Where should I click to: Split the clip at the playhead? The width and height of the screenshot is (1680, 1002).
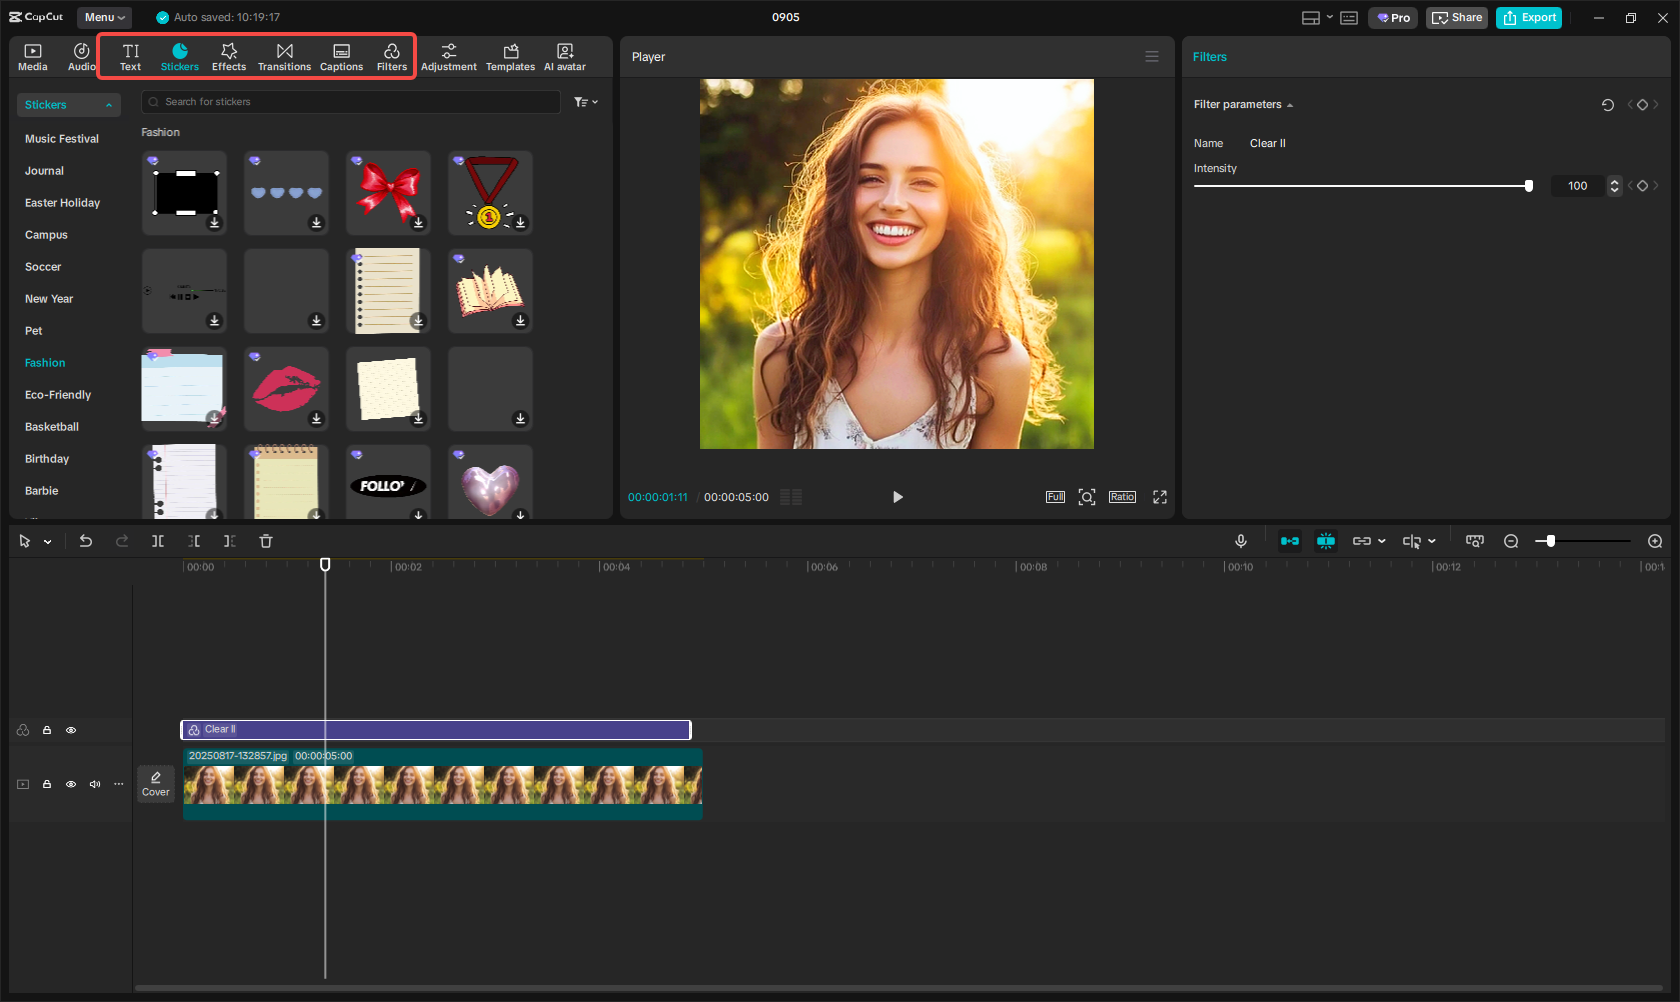tap(158, 541)
